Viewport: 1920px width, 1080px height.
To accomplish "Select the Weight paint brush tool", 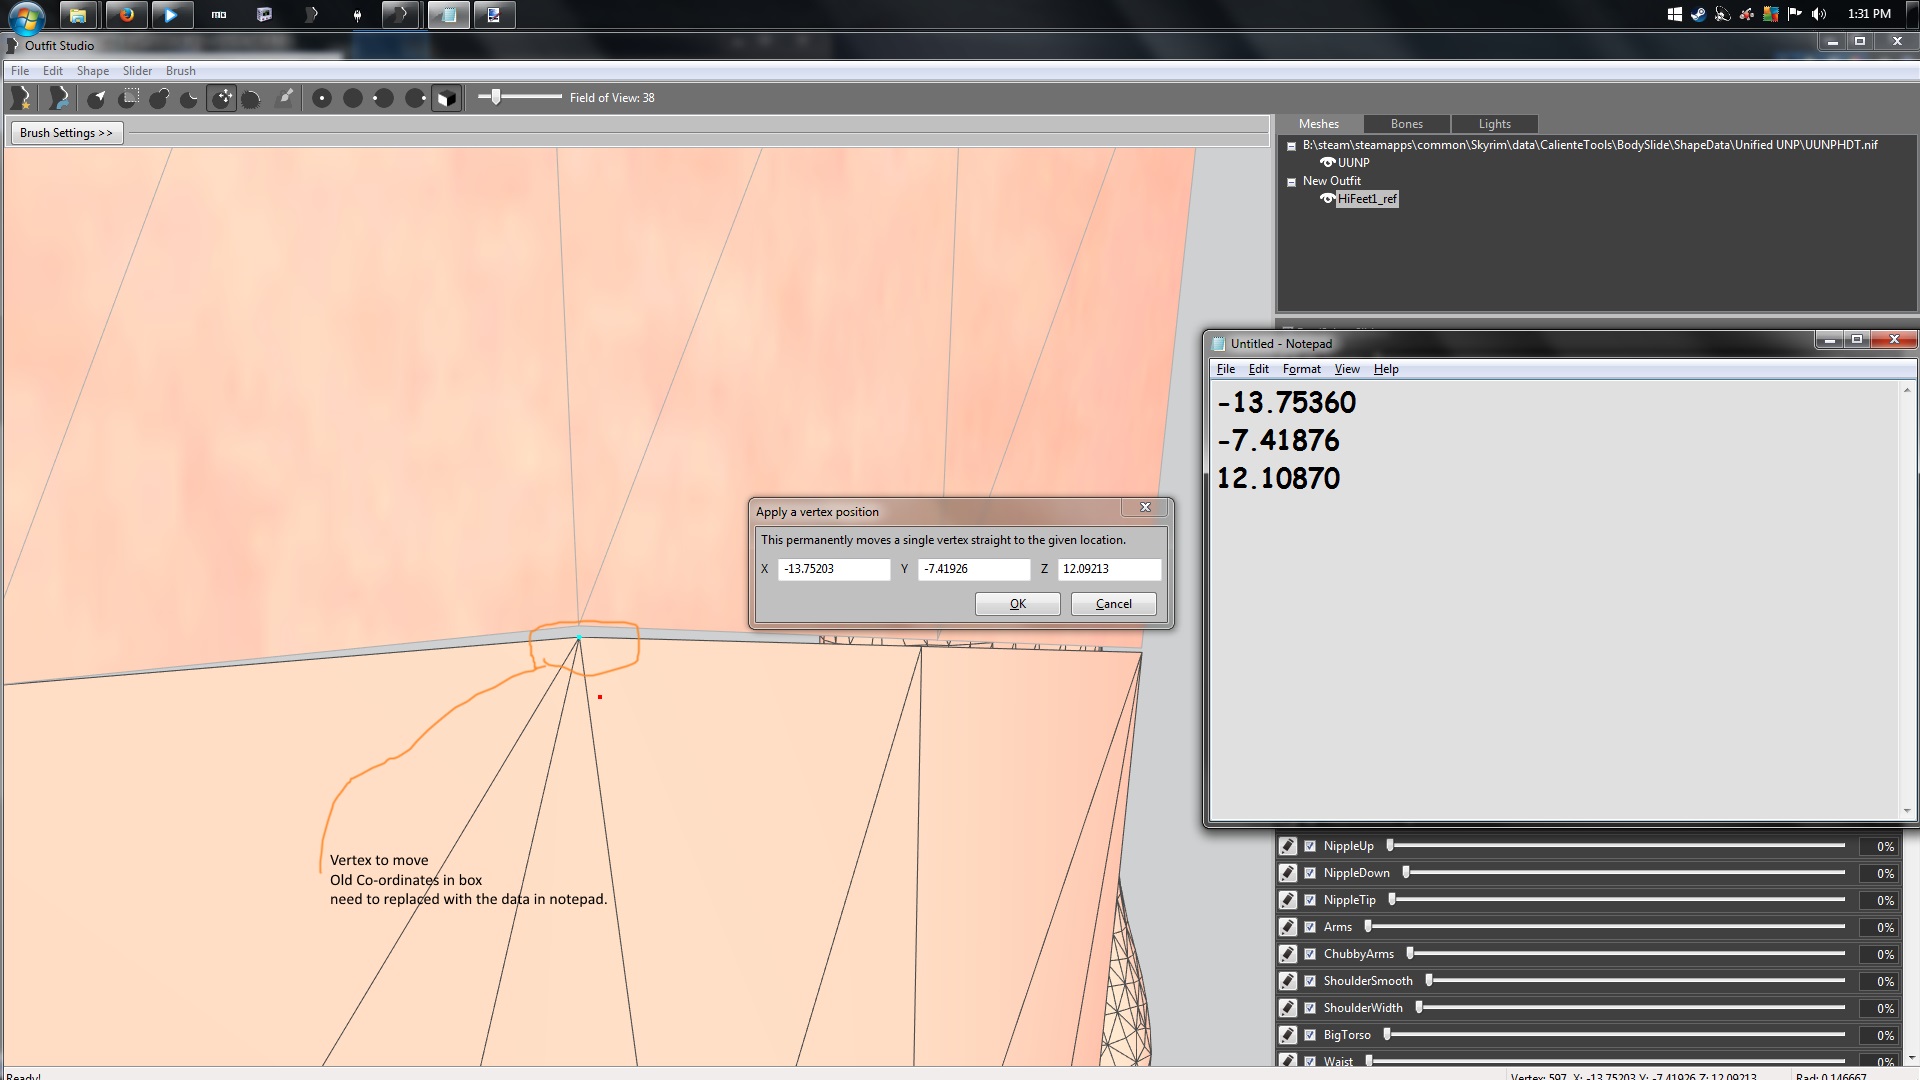I will [285, 98].
